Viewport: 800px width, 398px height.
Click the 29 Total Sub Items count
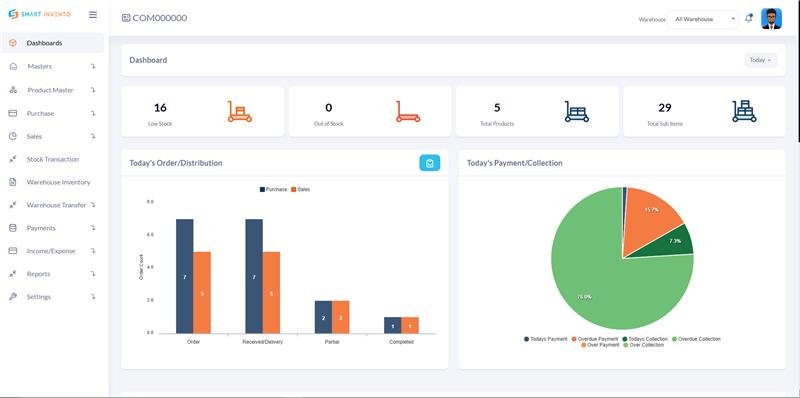point(665,108)
